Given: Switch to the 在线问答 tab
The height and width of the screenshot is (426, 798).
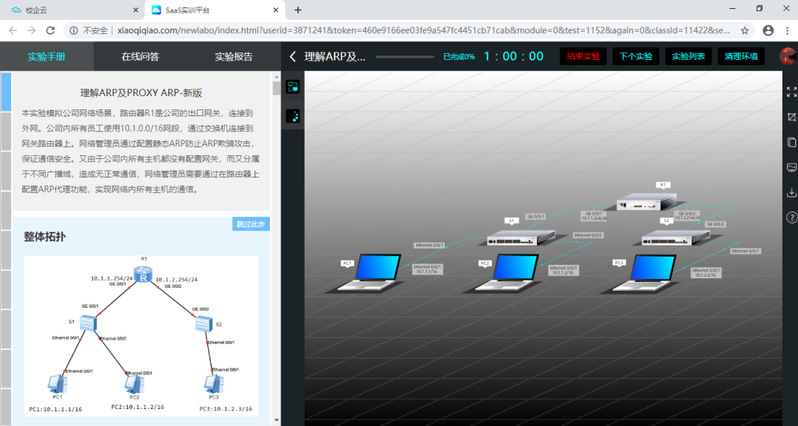Looking at the screenshot, I should tap(140, 57).
